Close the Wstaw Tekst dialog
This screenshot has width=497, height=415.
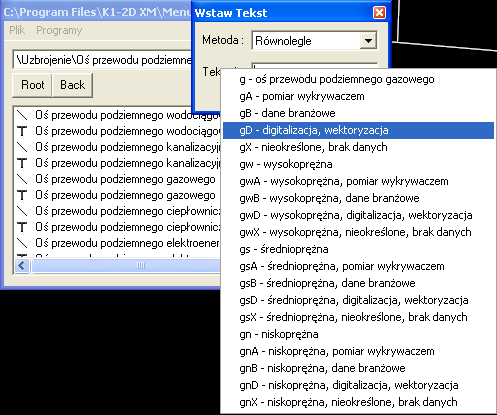pos(379,13)
